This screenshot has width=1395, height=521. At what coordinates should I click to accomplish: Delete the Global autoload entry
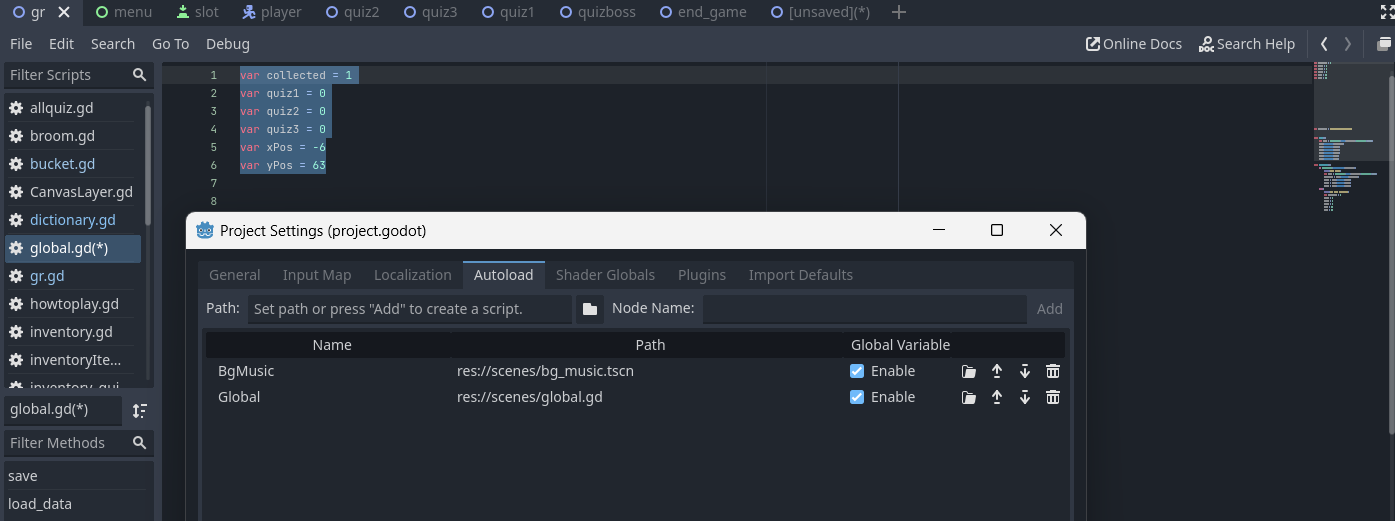1052,397
